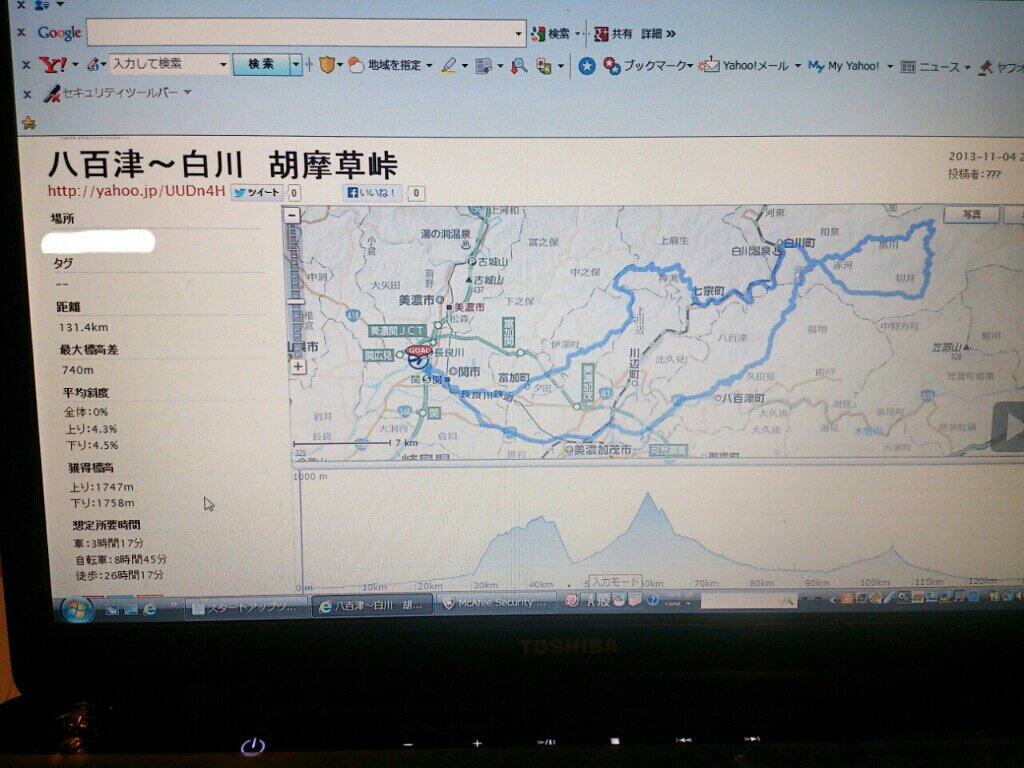Click the user accounts icon at window top
This screenshot has width=1024, height=768.
tap(42, 5)
